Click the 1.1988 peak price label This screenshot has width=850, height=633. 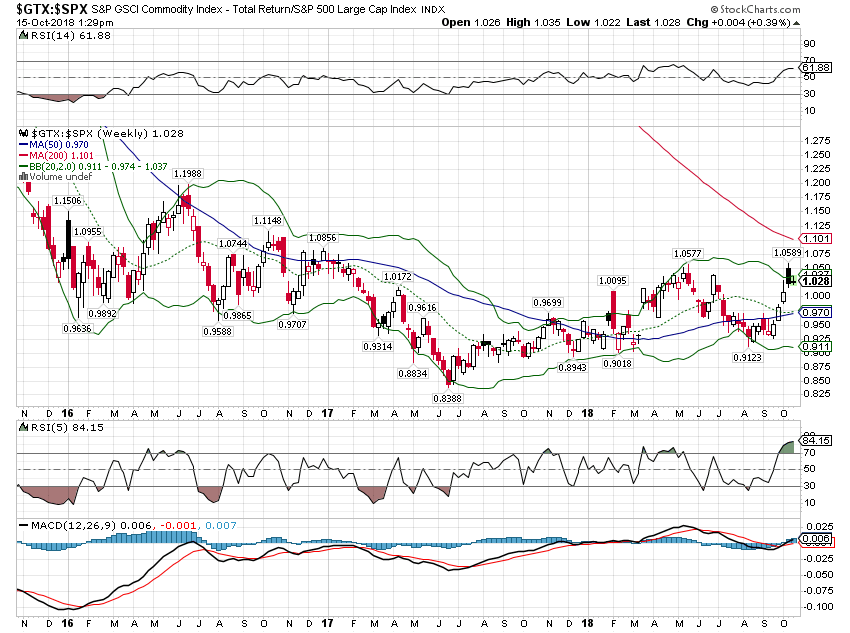pyautogui.click(x=188, y=174)
